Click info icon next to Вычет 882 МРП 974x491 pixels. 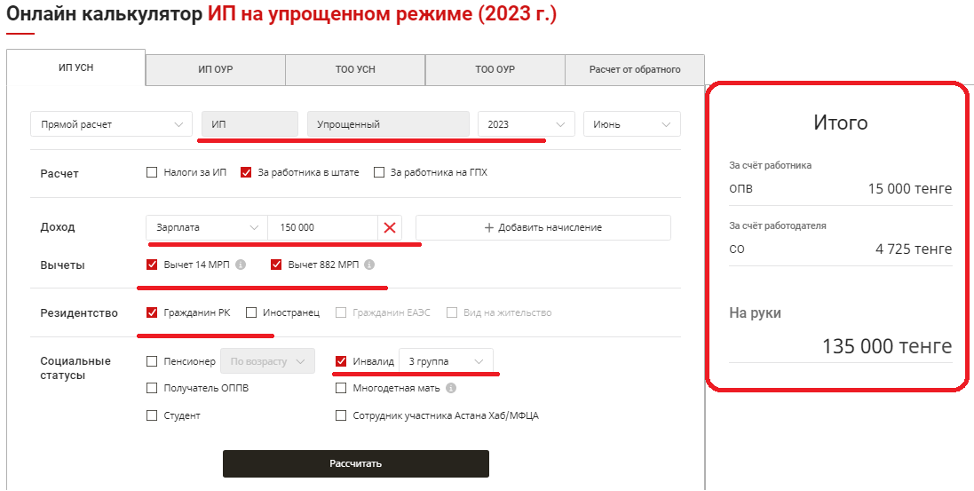369,265
